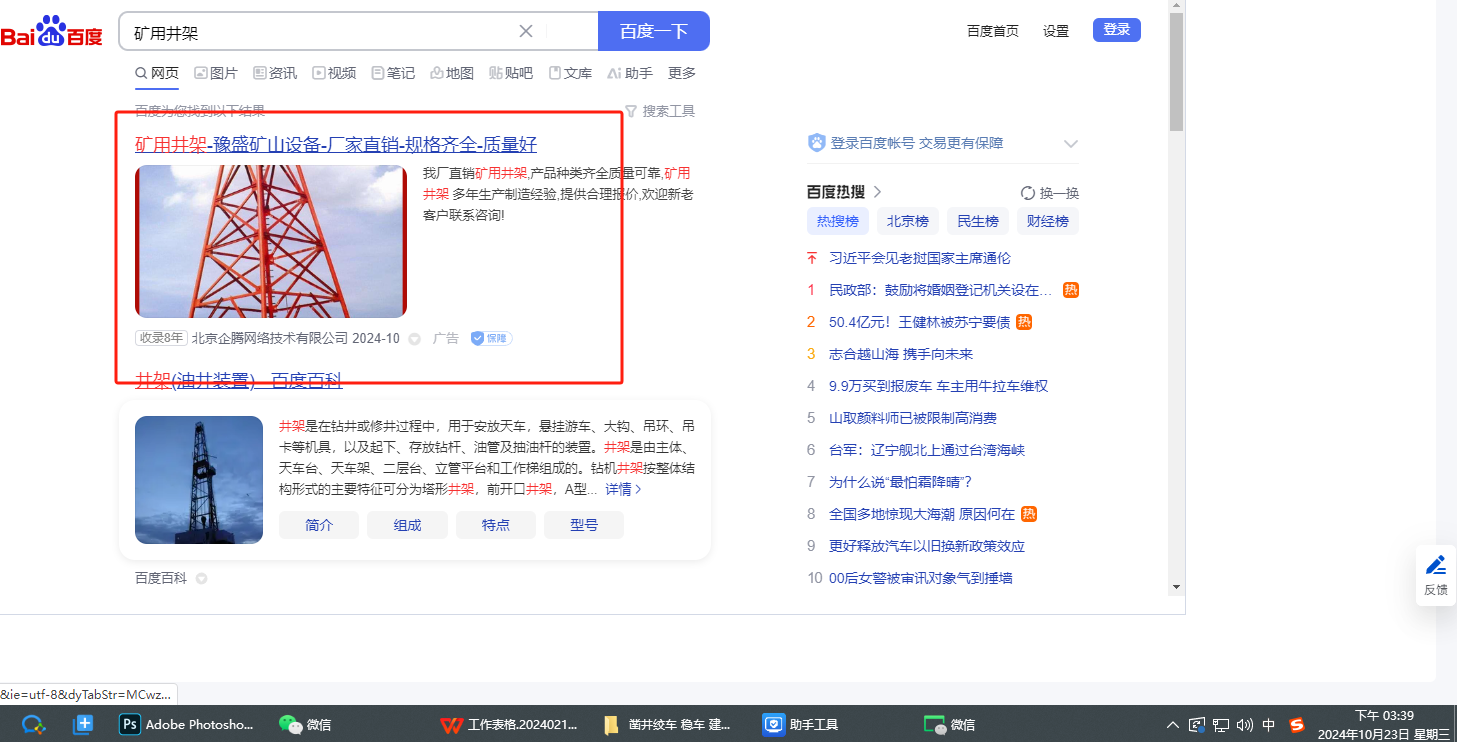Click the 保障 shield badge
Screen dimensions: 1457x742
pos(491,339)
